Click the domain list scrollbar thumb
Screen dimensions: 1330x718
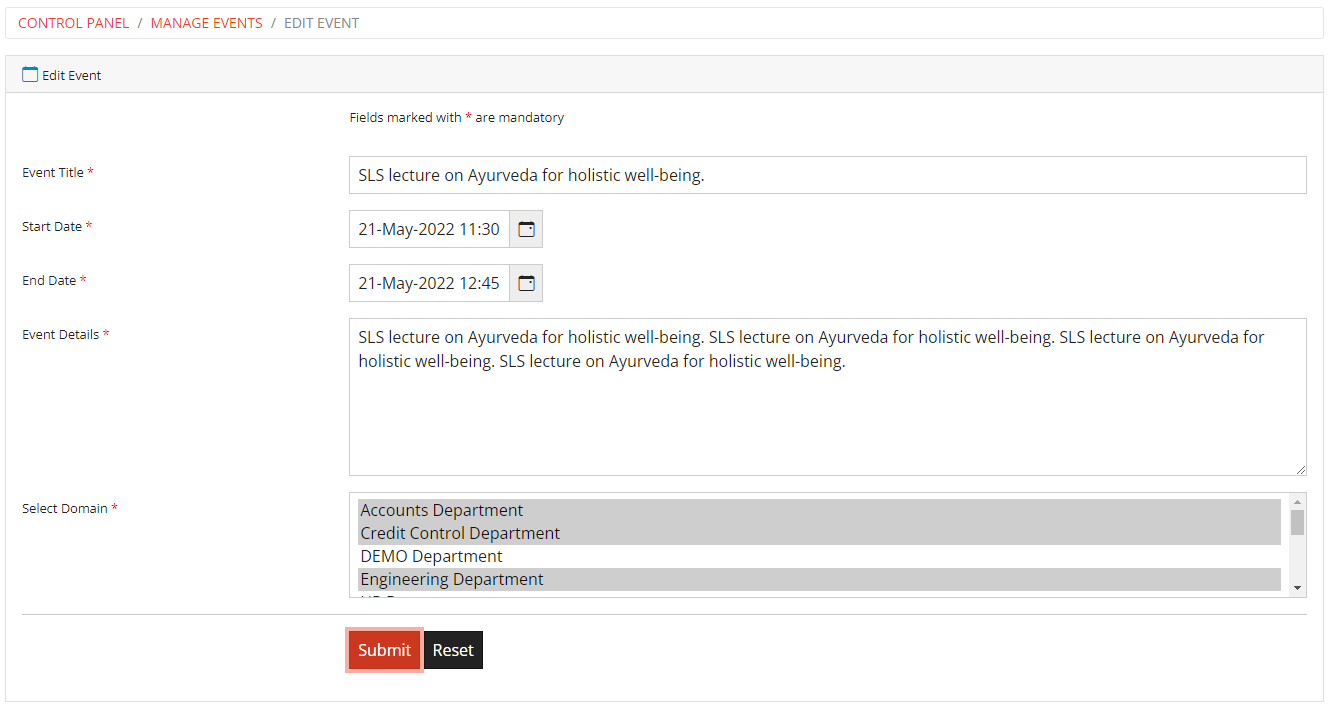(x=1297, y=522)
